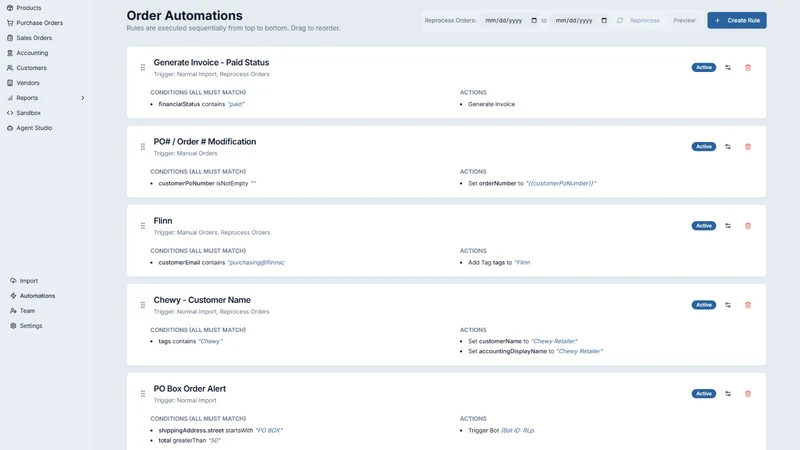The image size is (800, 450).
Task: Click the Bot ID value in Trigger Bot action
Action: [x=518, y=430]
